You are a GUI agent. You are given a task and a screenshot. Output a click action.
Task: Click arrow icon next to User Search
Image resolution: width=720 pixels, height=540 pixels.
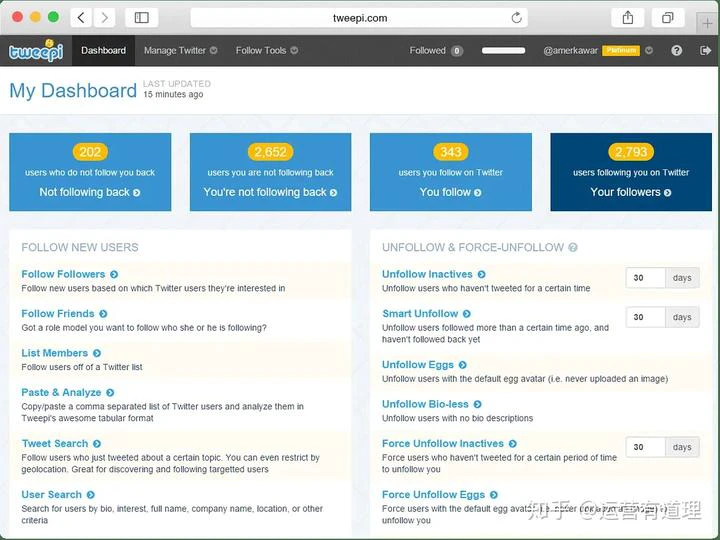click(90, 495)
